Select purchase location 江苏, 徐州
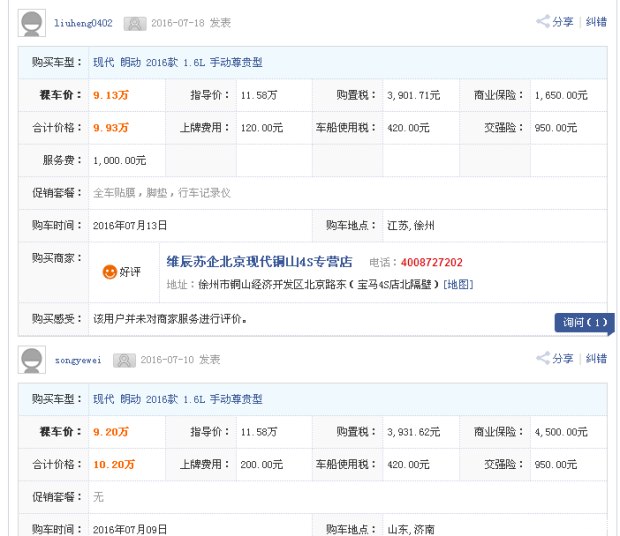Screen dimensions: 620x536 pyautogui.click(x=411, y=225)
